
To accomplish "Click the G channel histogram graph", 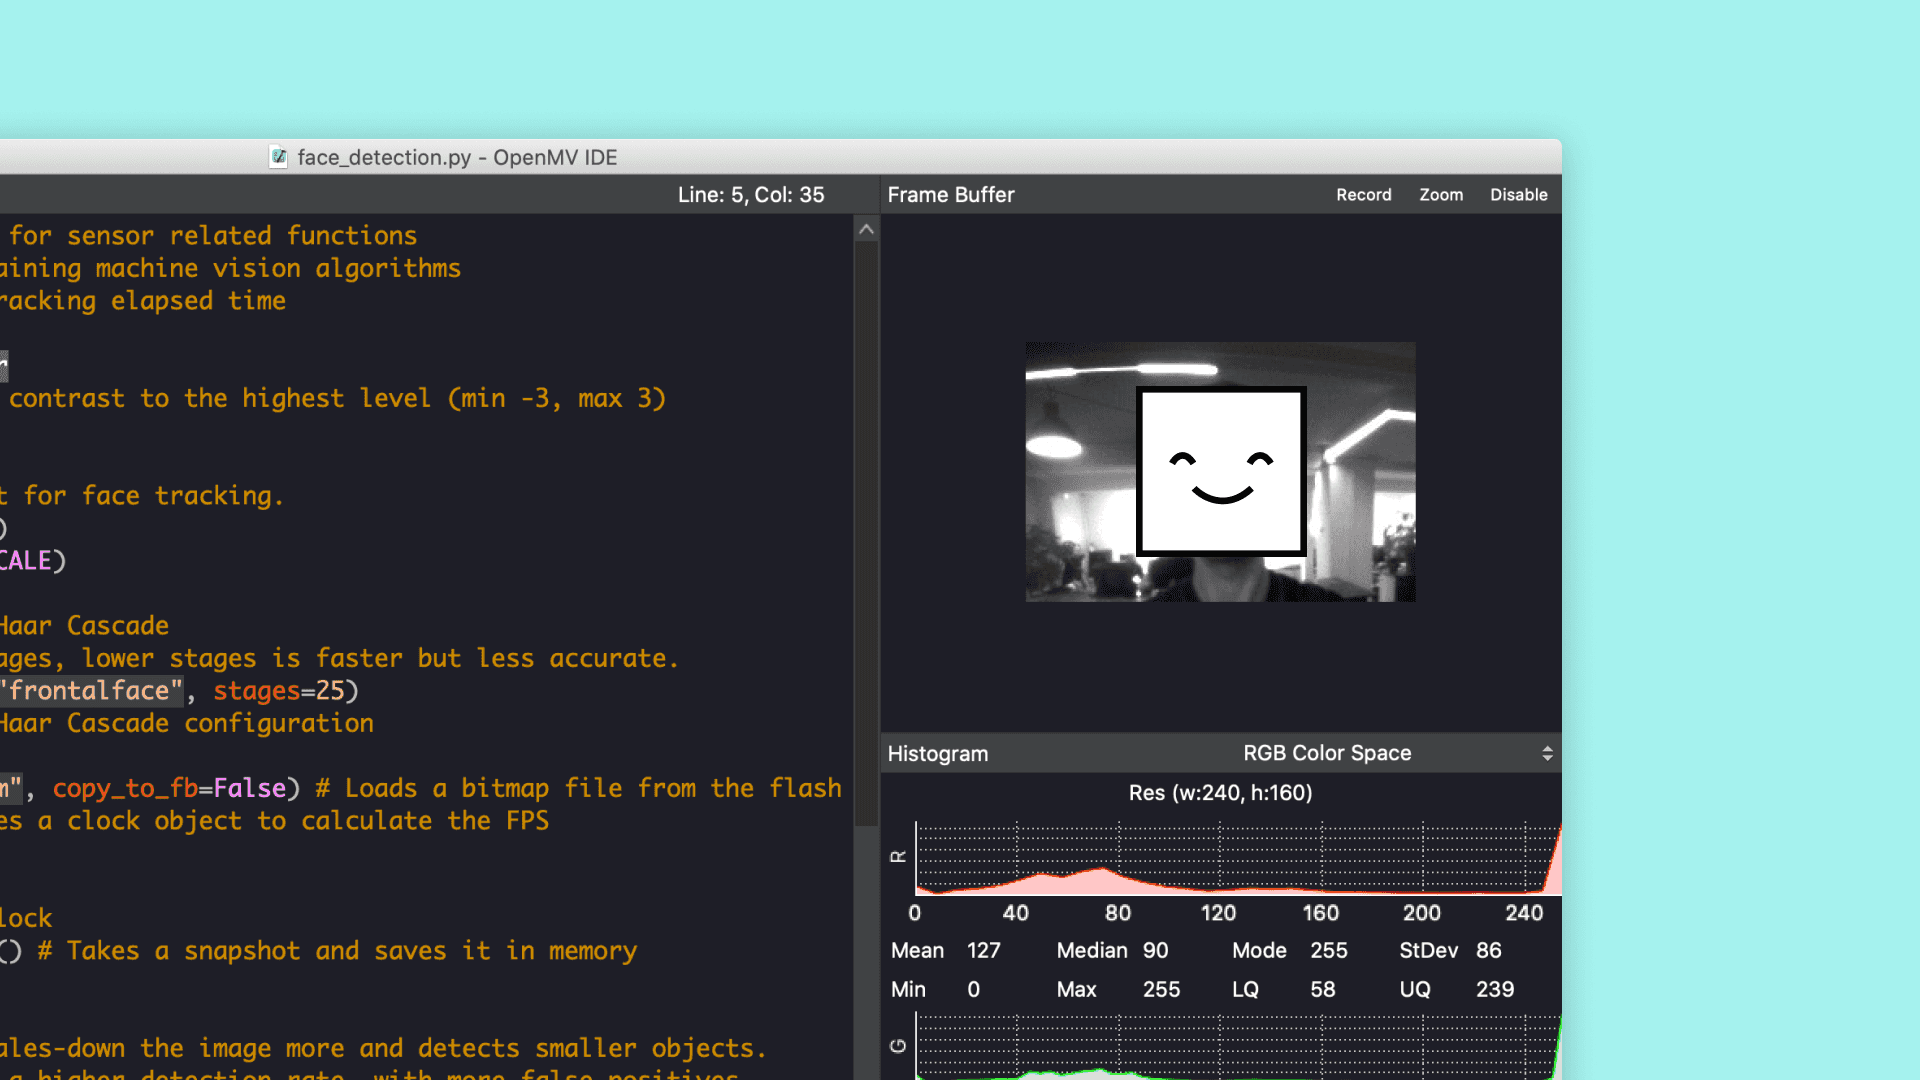I will click(x=1236, y=1048).
